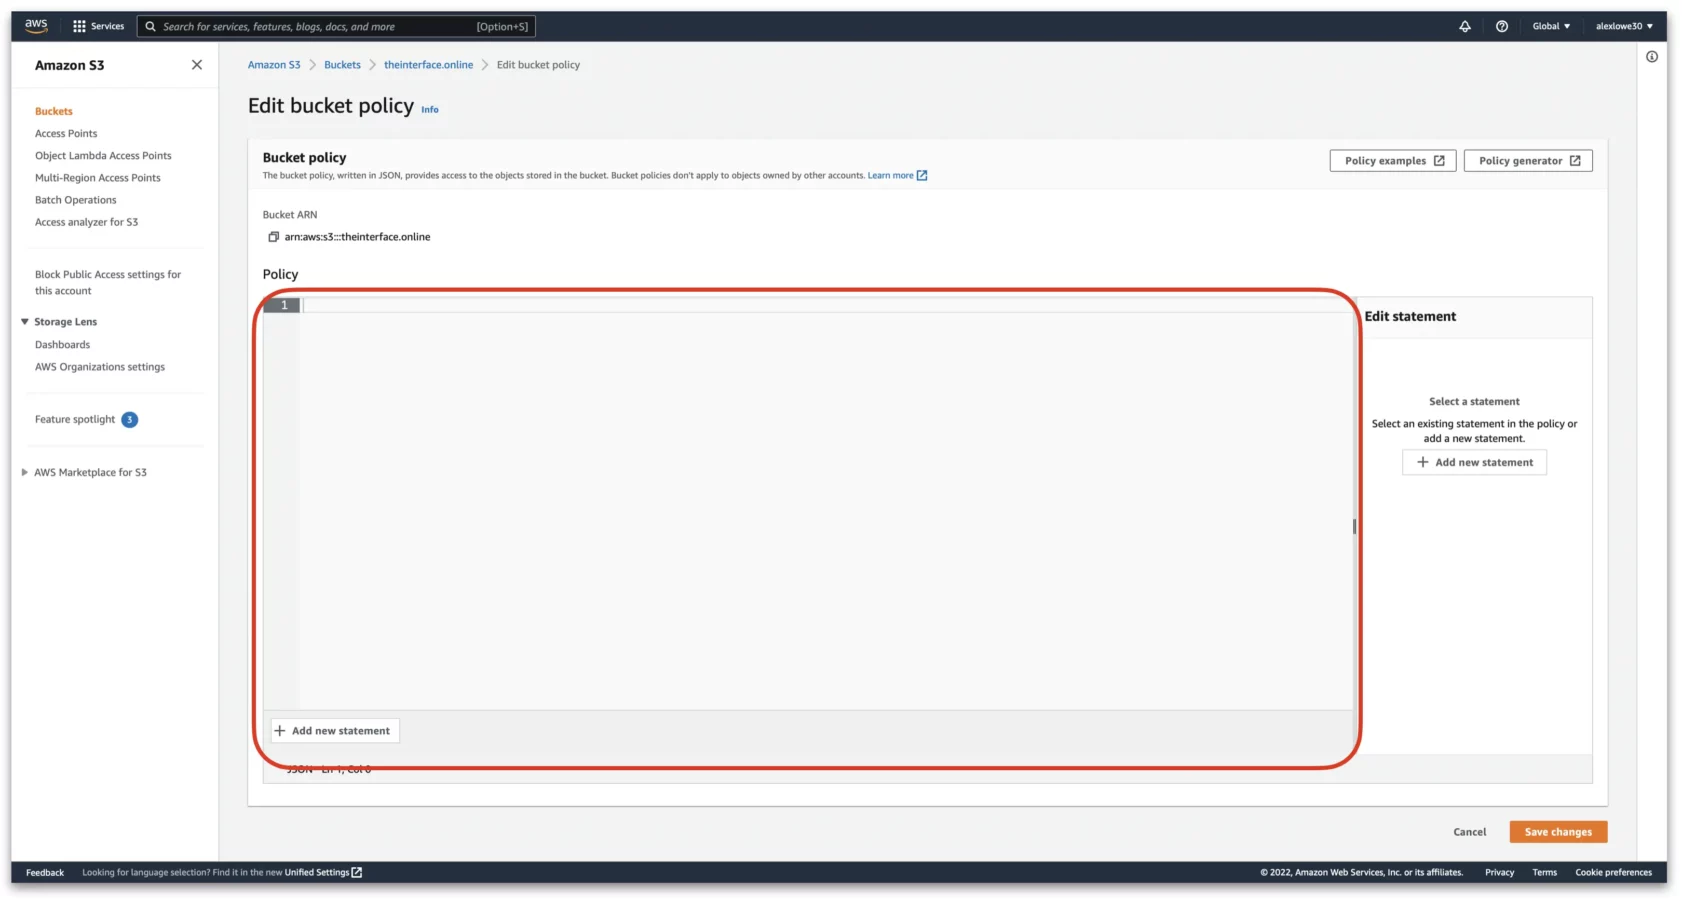Open the Global region dropdown
Screen dimensions: 1682x900
[1551, 26]
